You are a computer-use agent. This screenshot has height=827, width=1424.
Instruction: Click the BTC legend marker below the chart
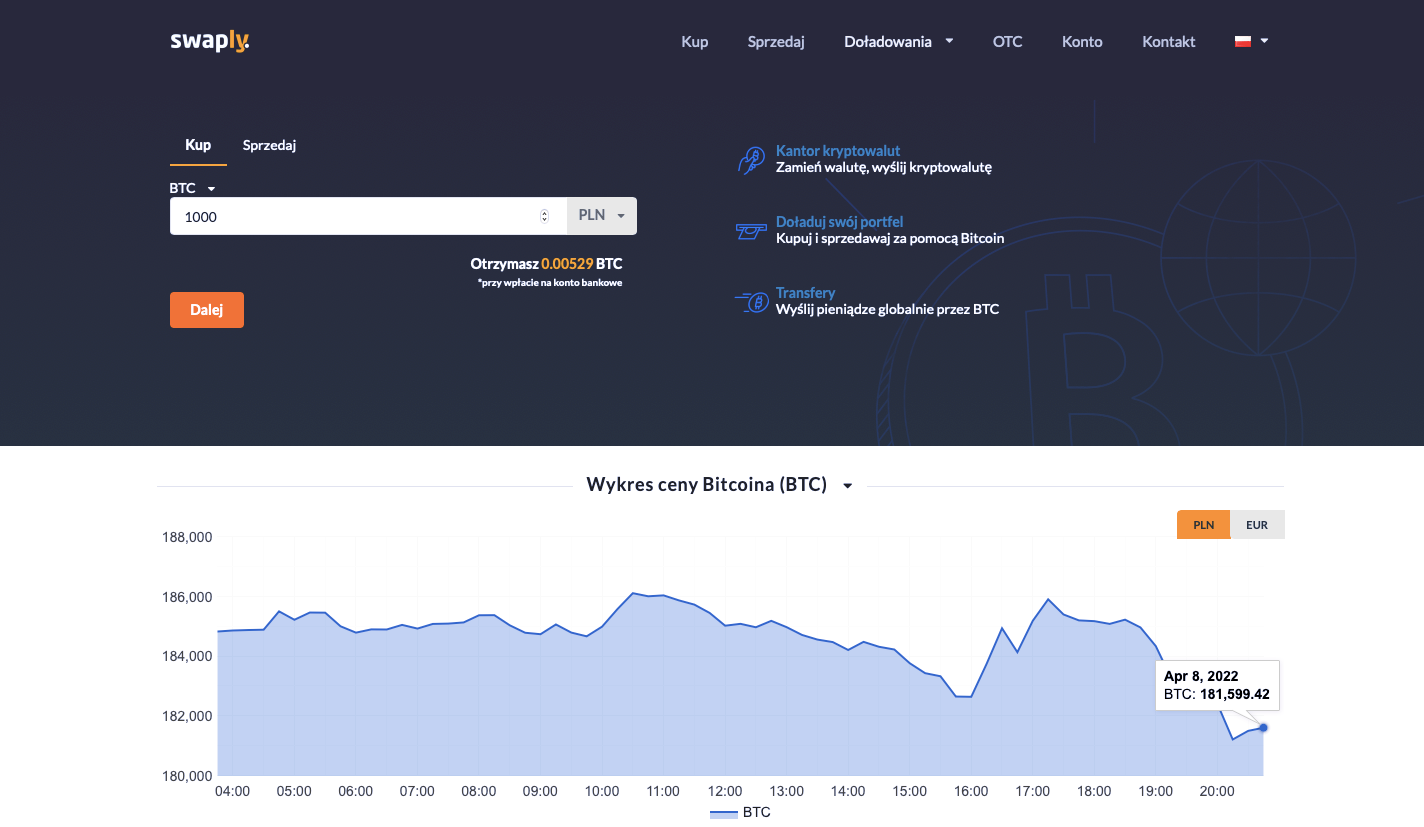[722, 812]
